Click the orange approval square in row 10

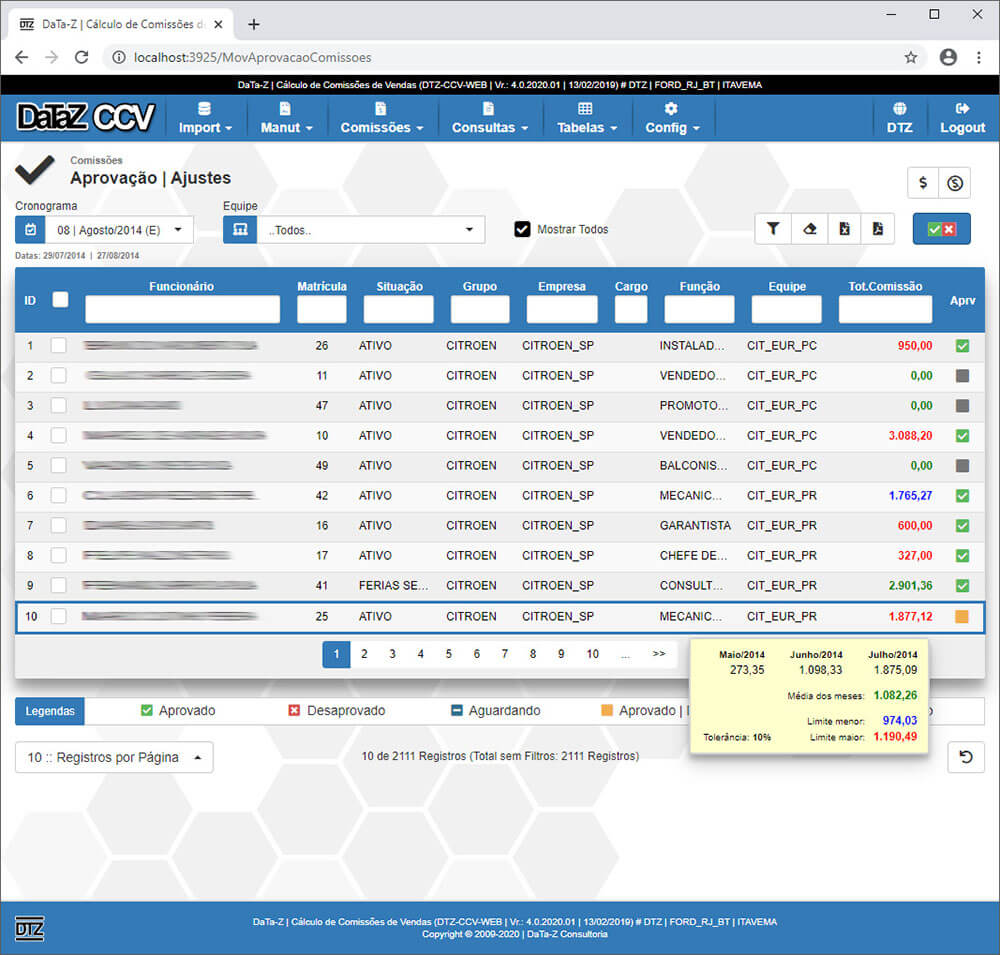[x=962, y=617]
